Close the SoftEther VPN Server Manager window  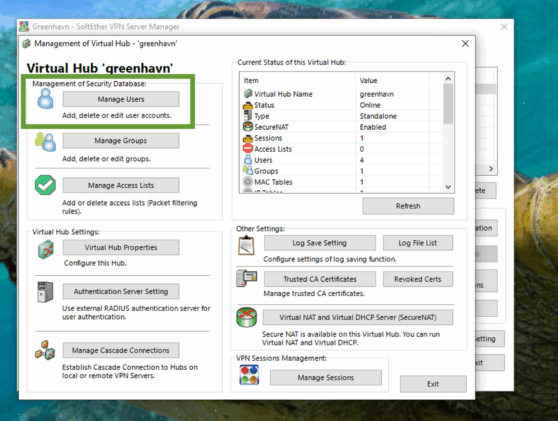504,27
